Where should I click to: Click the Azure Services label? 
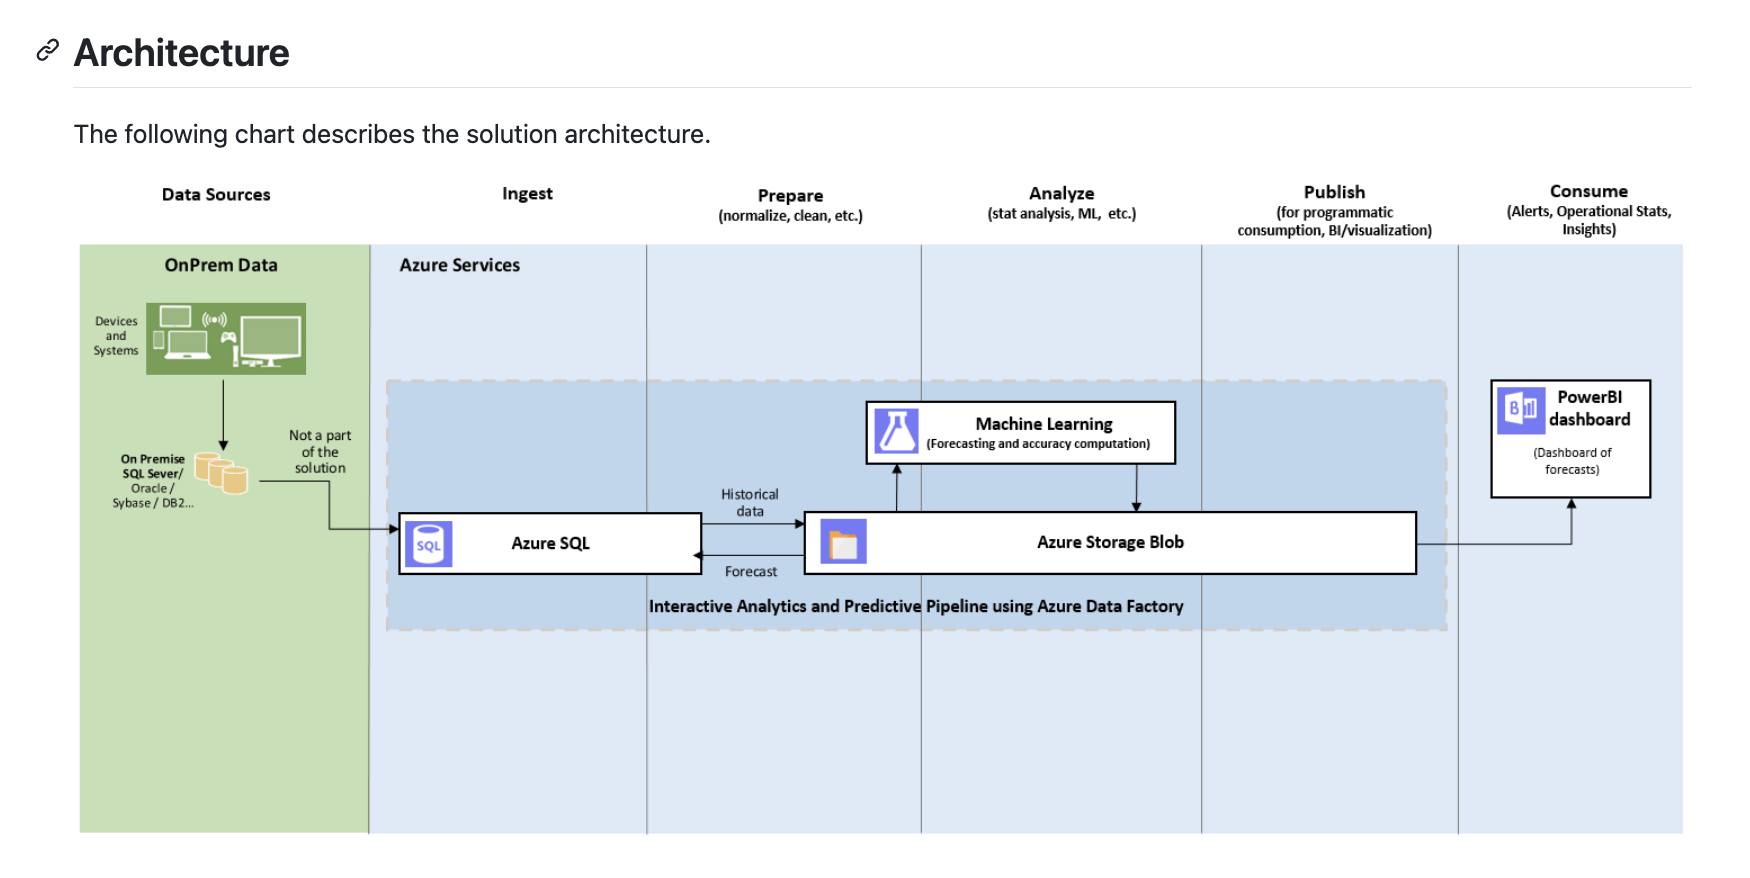coord(460,265)
